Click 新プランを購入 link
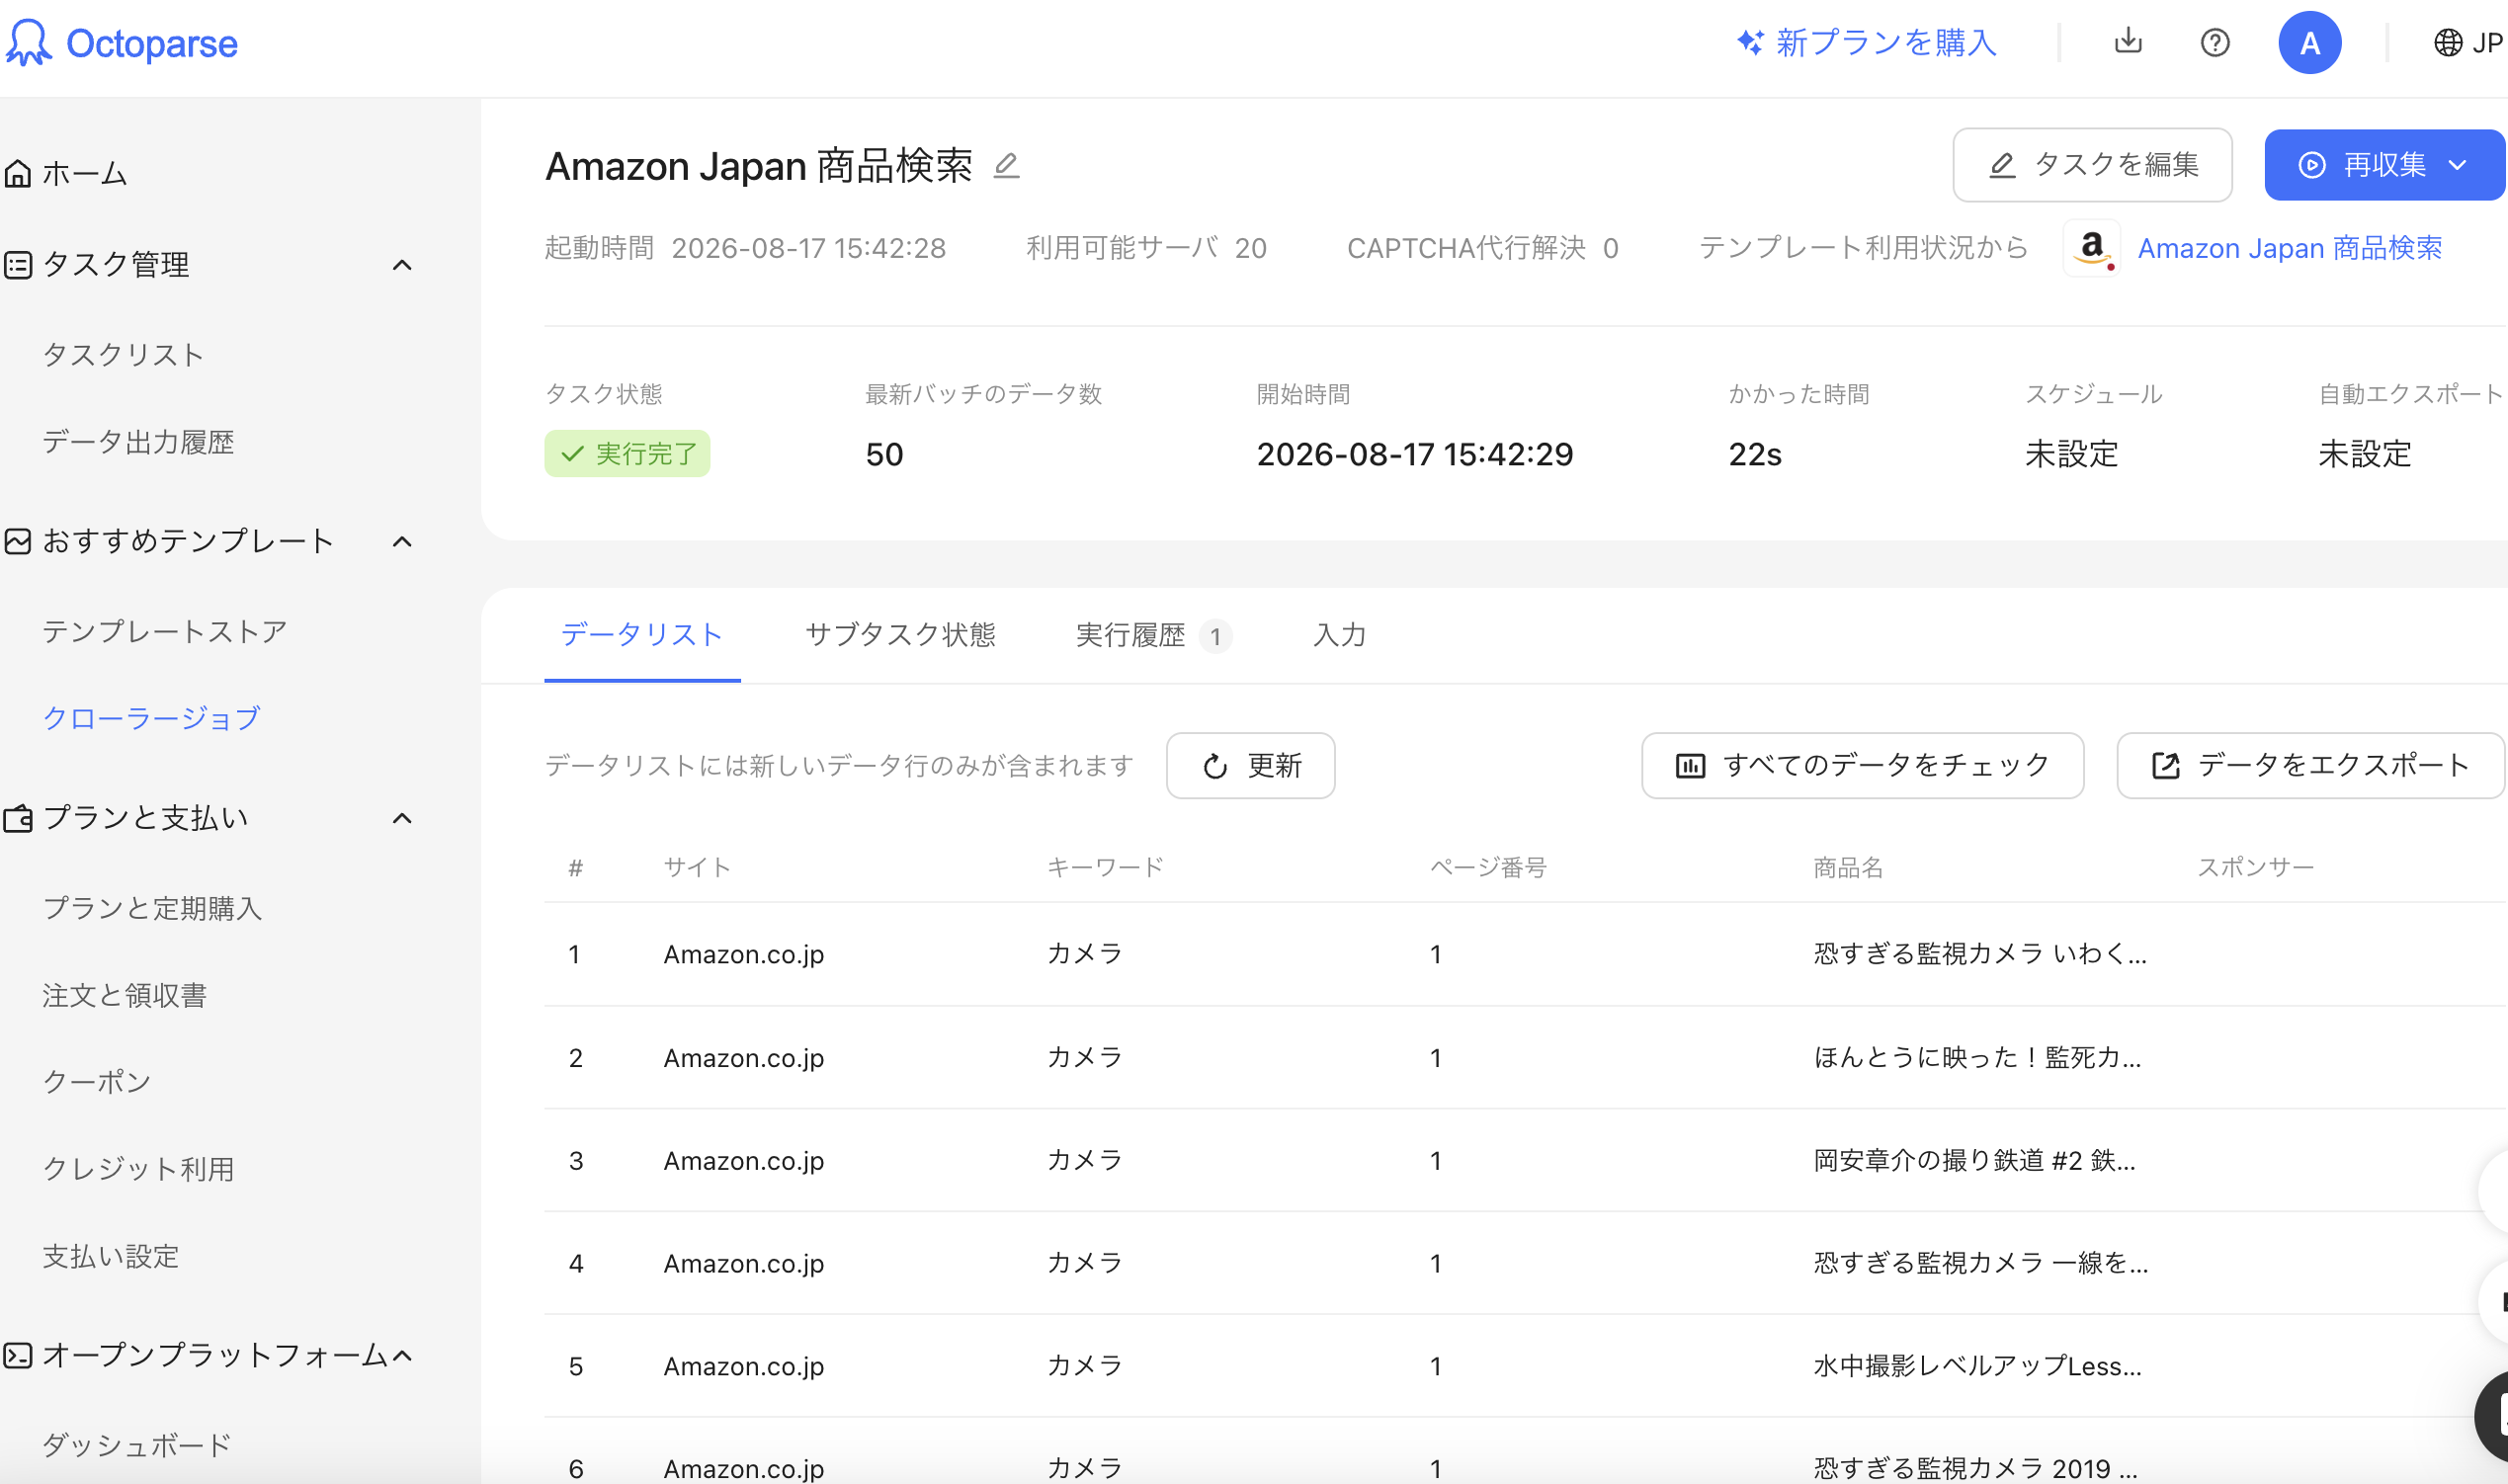This screenshot has height=1484, width=2508. pos(1866,43)
